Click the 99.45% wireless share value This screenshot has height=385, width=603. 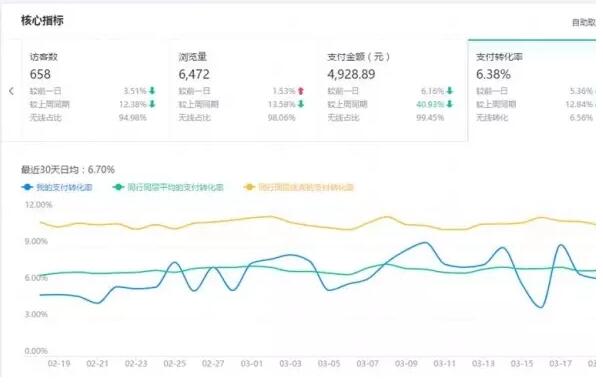430,117
